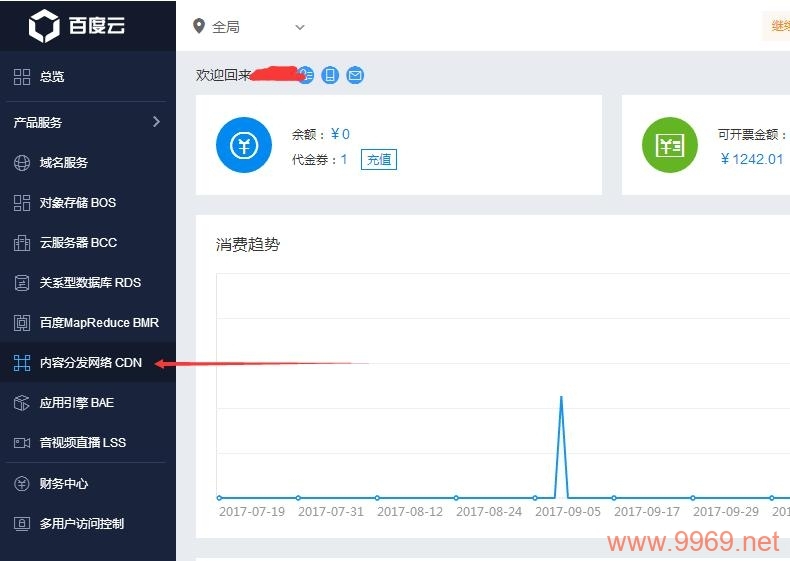Image resolution: width=790 pixels, height=561 pixels.
Task: Click the 2017-07-31 axis label
Action: [x=331, y=512]
